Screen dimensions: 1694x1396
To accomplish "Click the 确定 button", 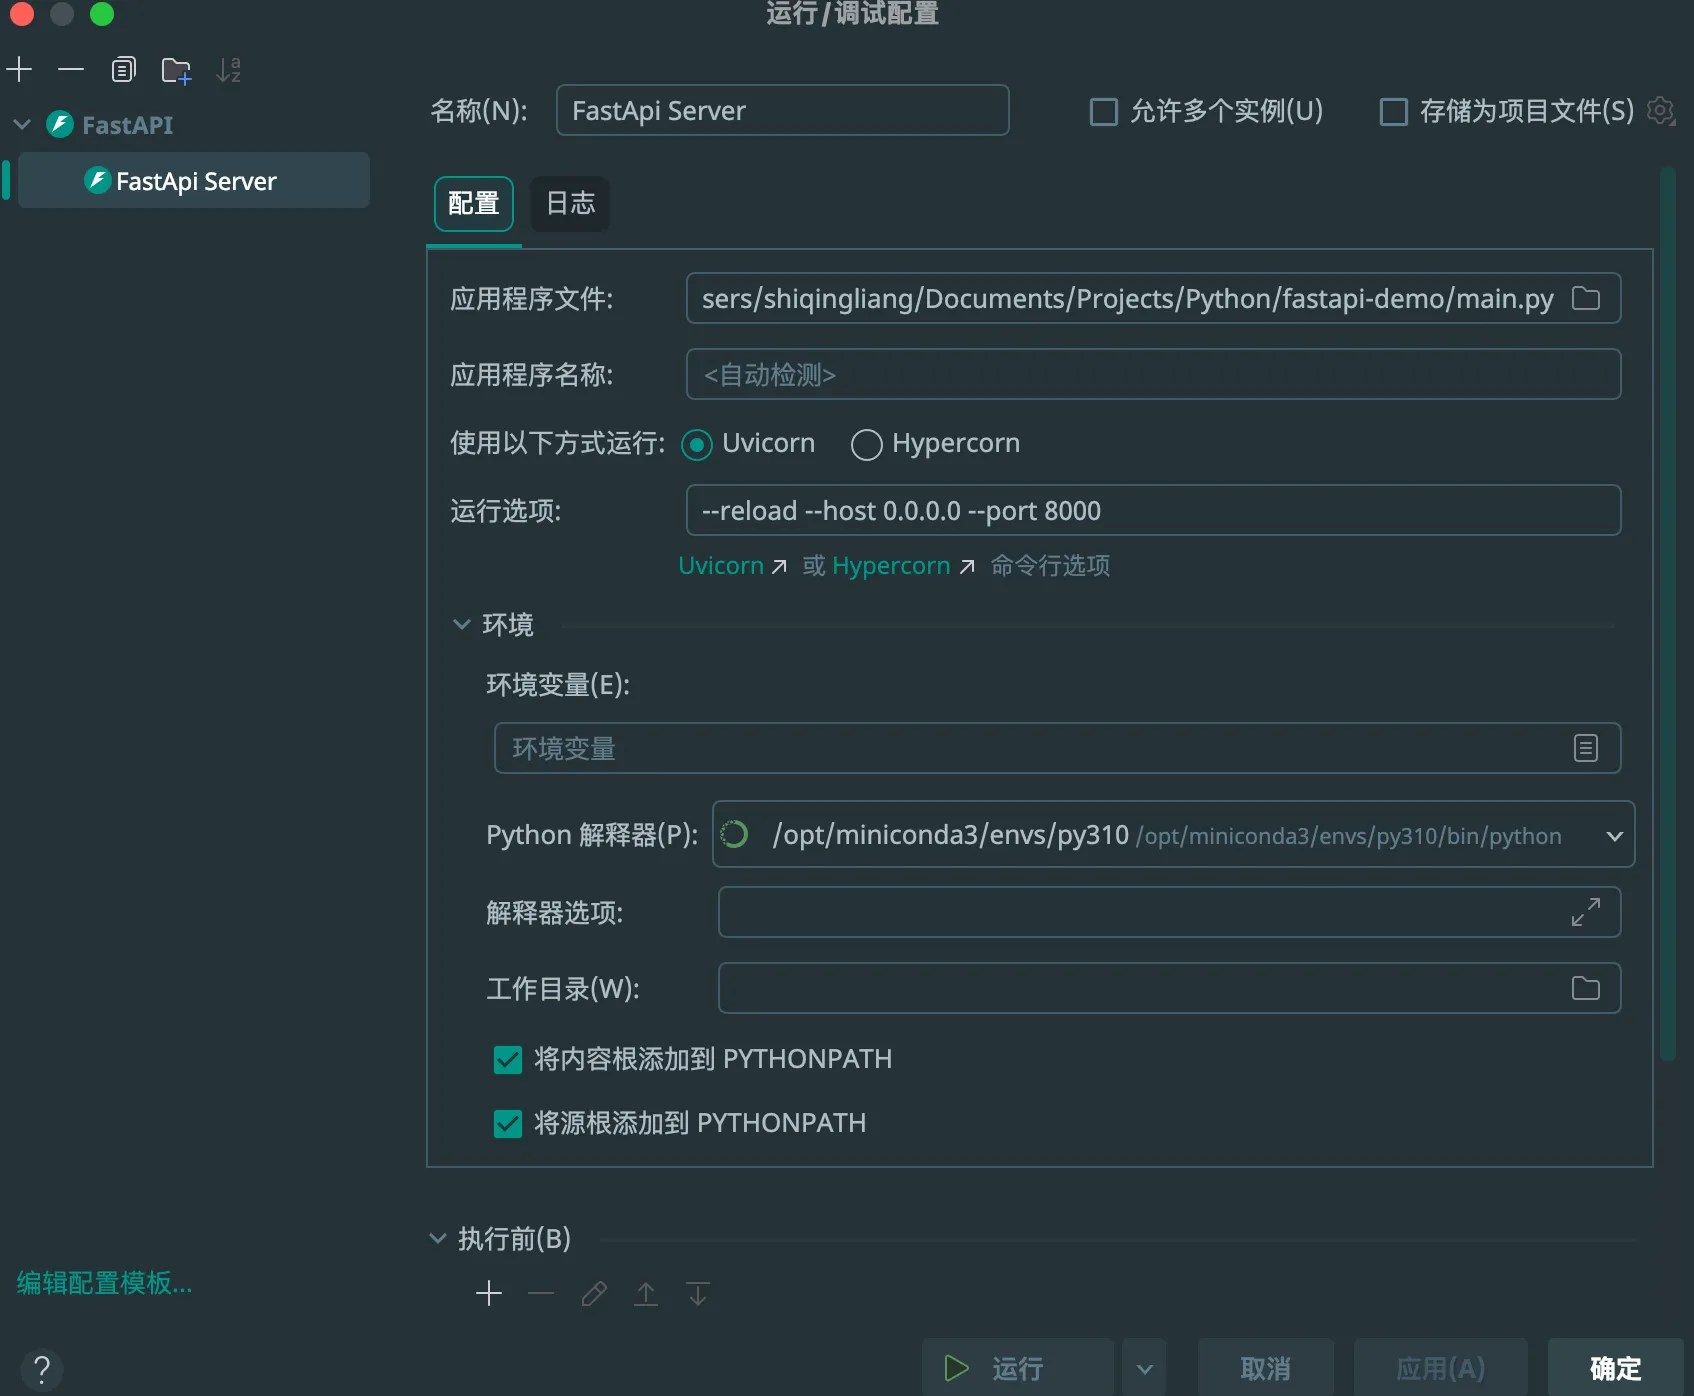I will (1616, 1368).
